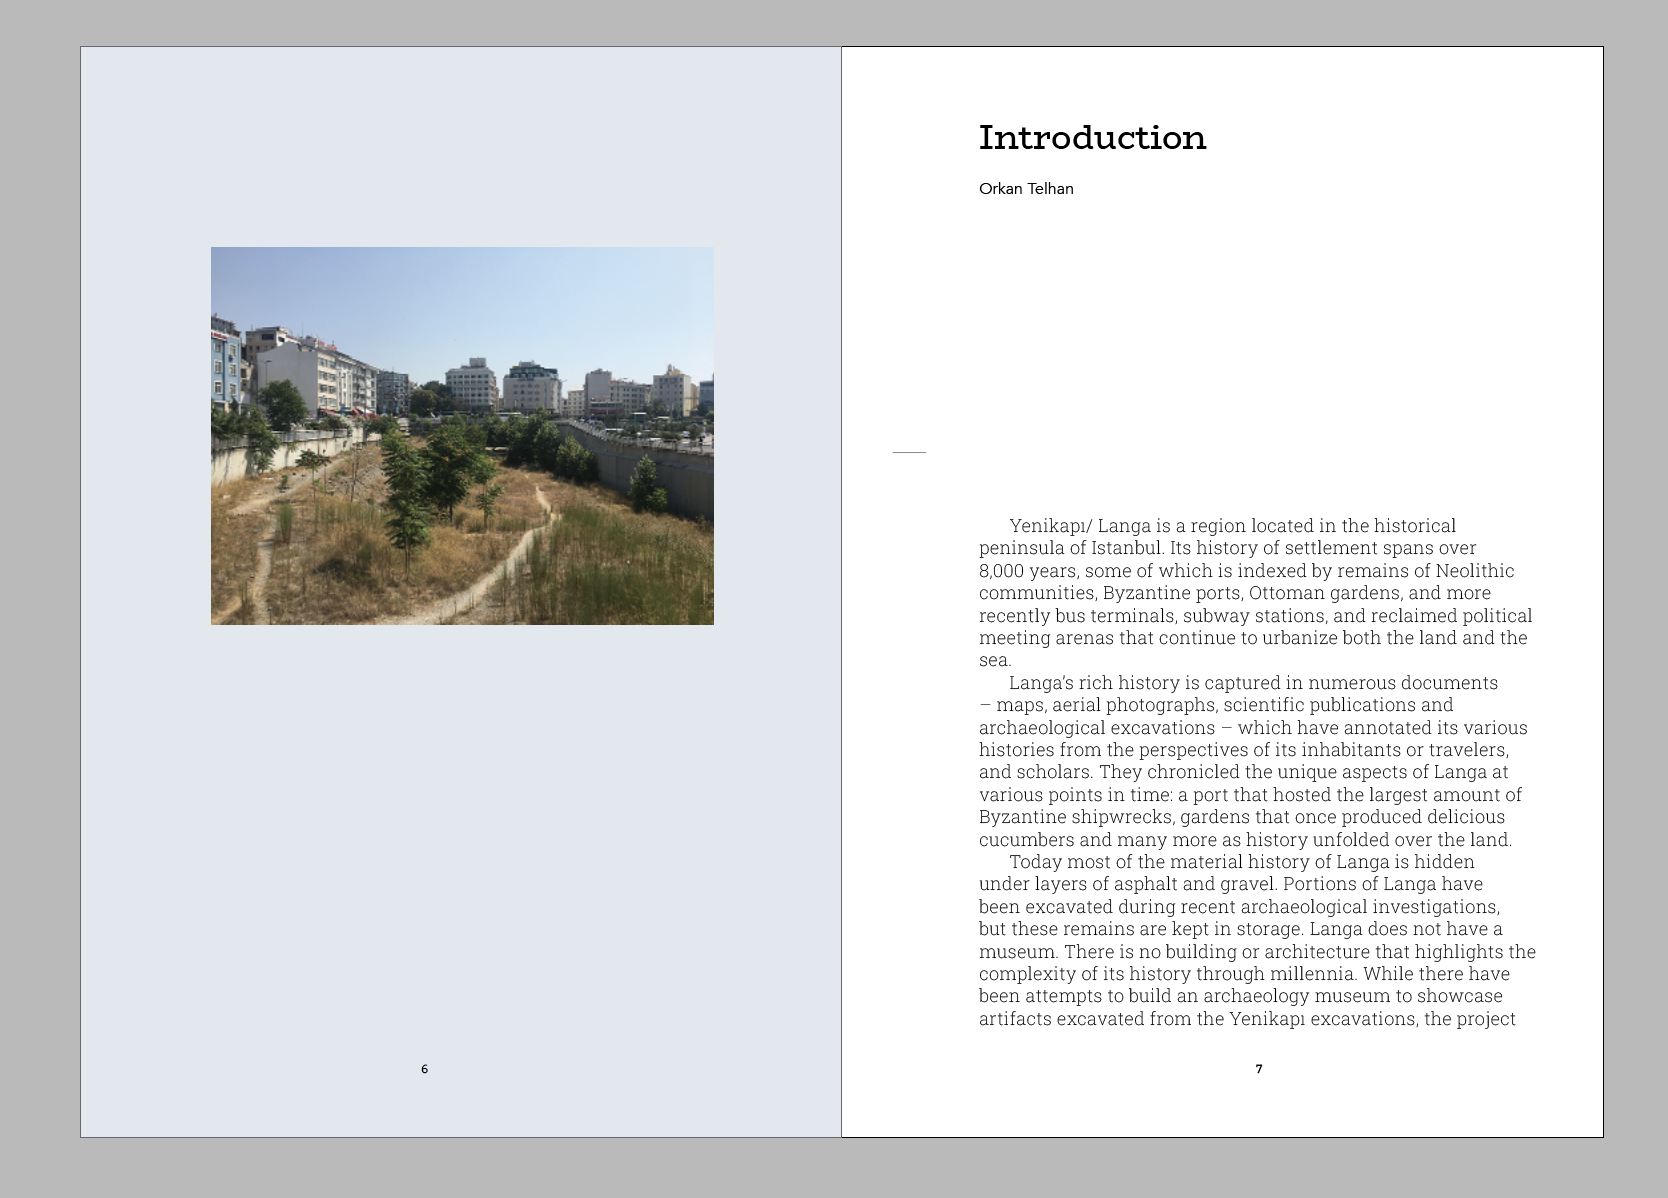
Task: Click the line starting "cucumbers and many more"
Action: pyautogui.click(x=1245, y=840)
